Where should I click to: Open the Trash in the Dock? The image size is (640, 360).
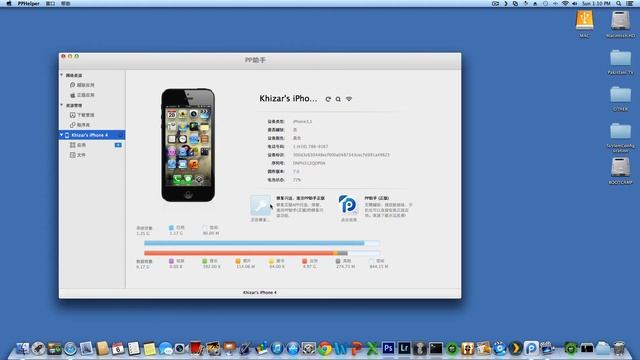tap(619, 348)
